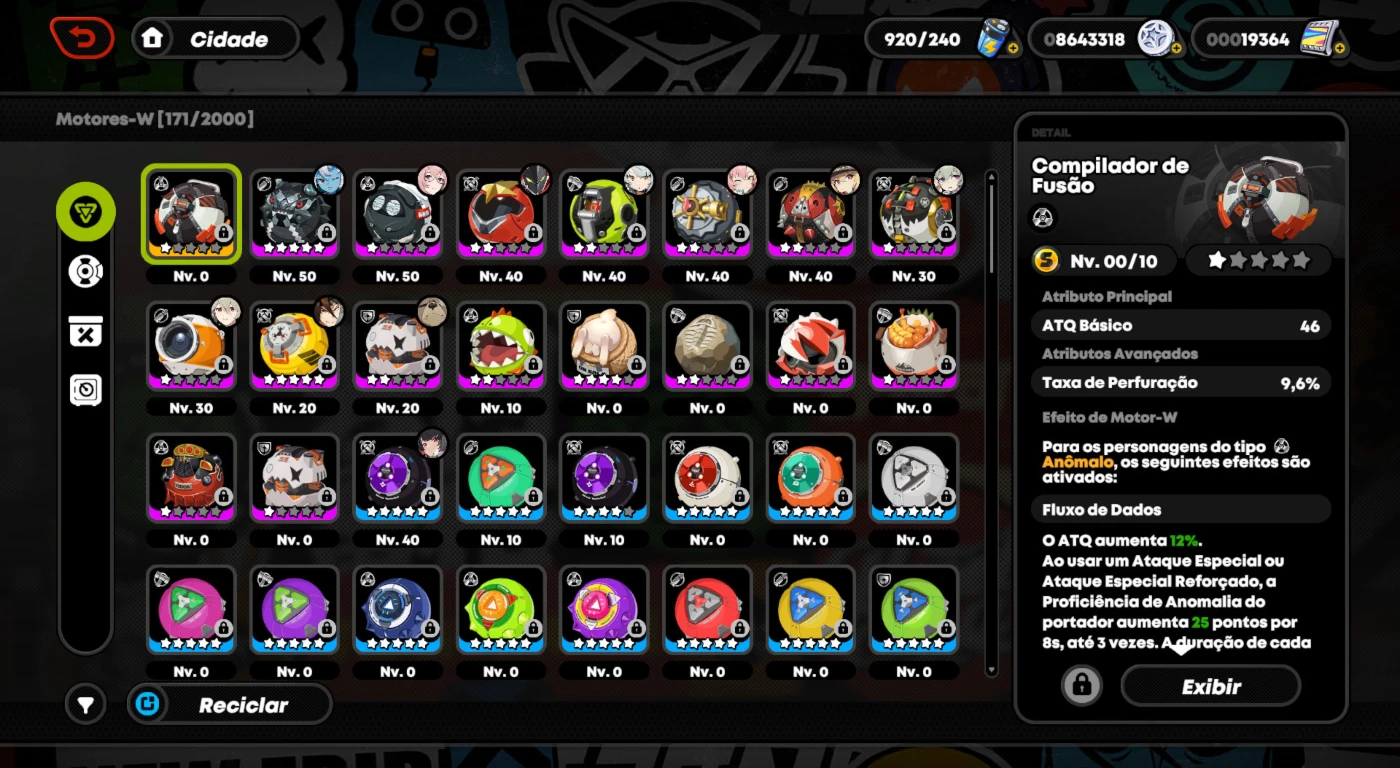Click the star rank upgrade indicator
1400x768 pixels.
(1259, 261)
